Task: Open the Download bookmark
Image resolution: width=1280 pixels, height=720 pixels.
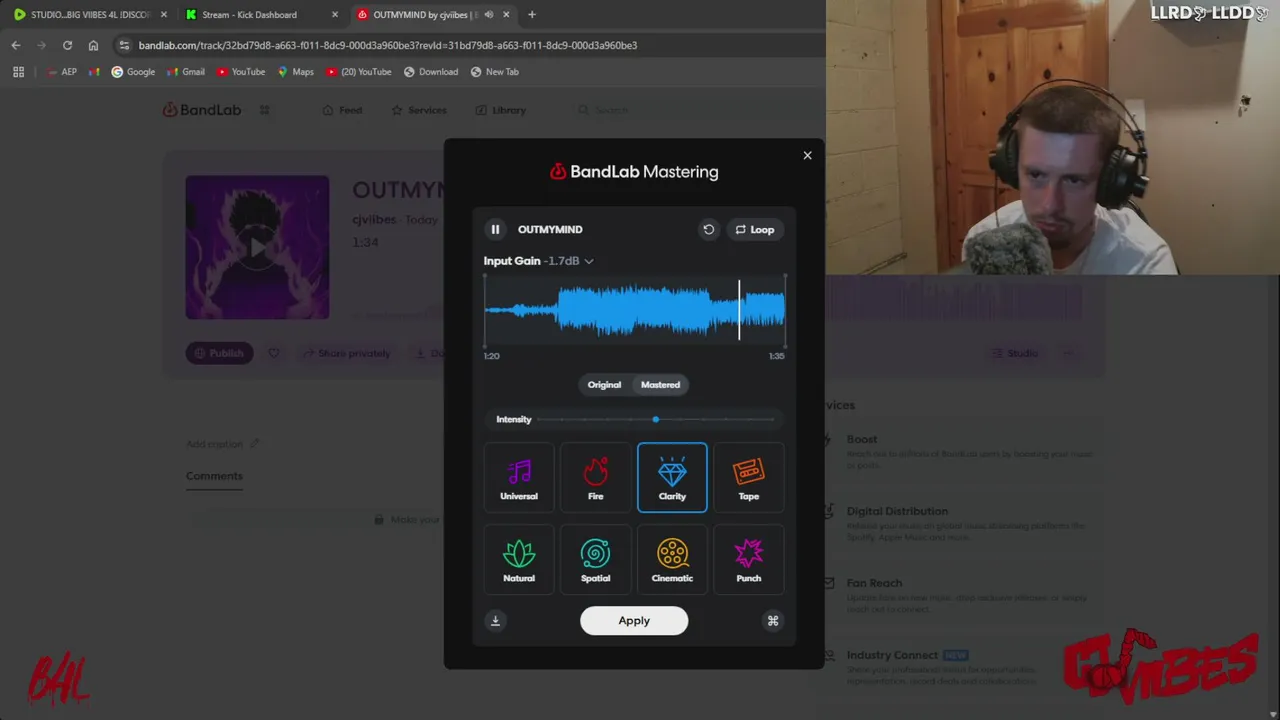Action: [x=431, y=72]
